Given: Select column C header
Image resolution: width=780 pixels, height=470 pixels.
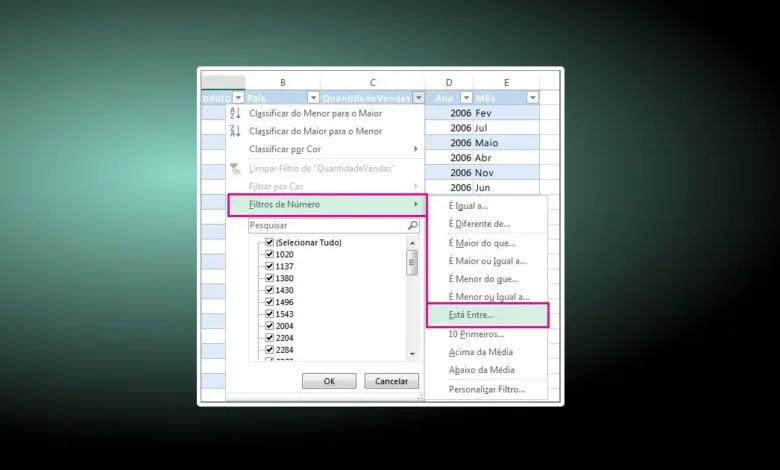Looking at the screenshot, I should point(373,83).
